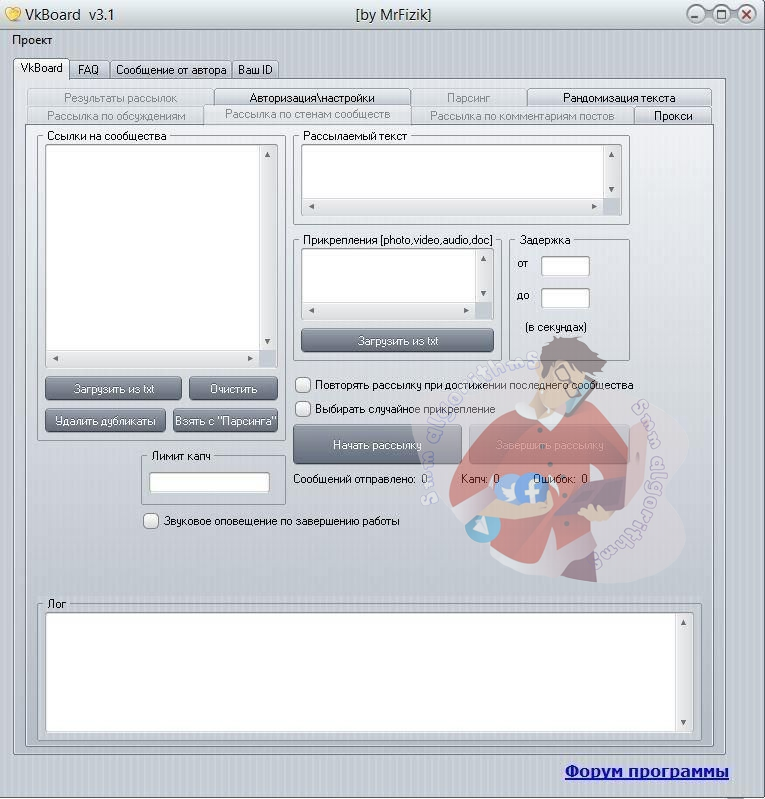Screen dimensions: 765x799
Task: Minimize the VkBoard window
Action: 695,14
